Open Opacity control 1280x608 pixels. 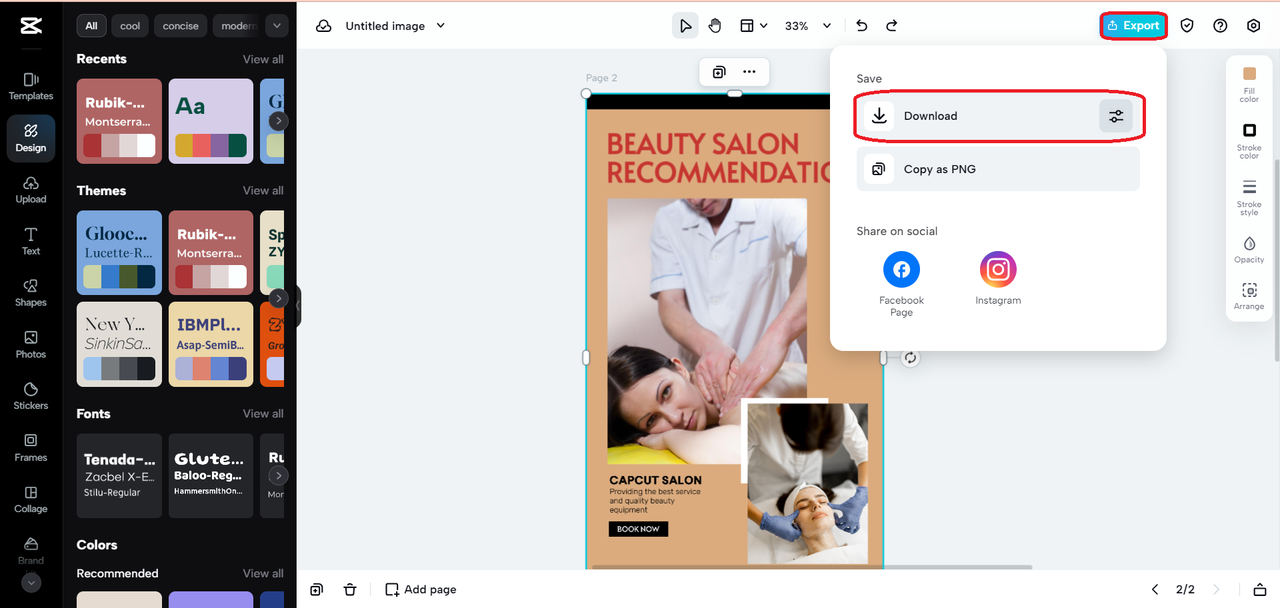tap(1249, 250)
